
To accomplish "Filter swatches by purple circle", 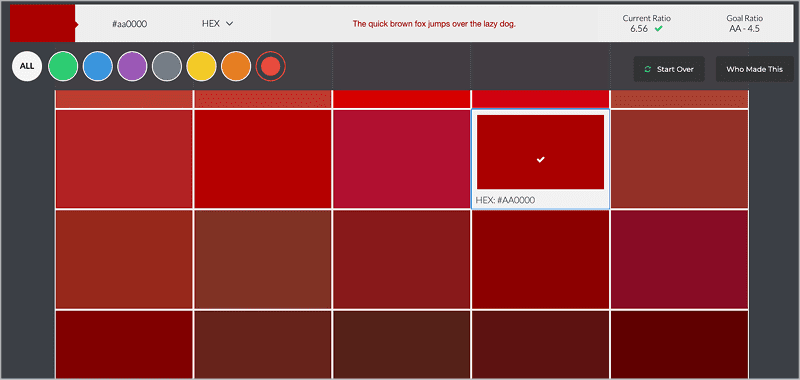I will coord(132,66).
